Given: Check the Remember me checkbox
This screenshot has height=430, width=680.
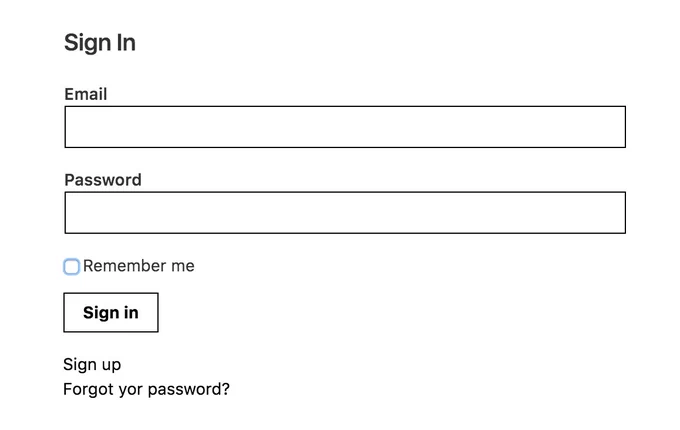Looking at the screenshot, I should (72, 267).
